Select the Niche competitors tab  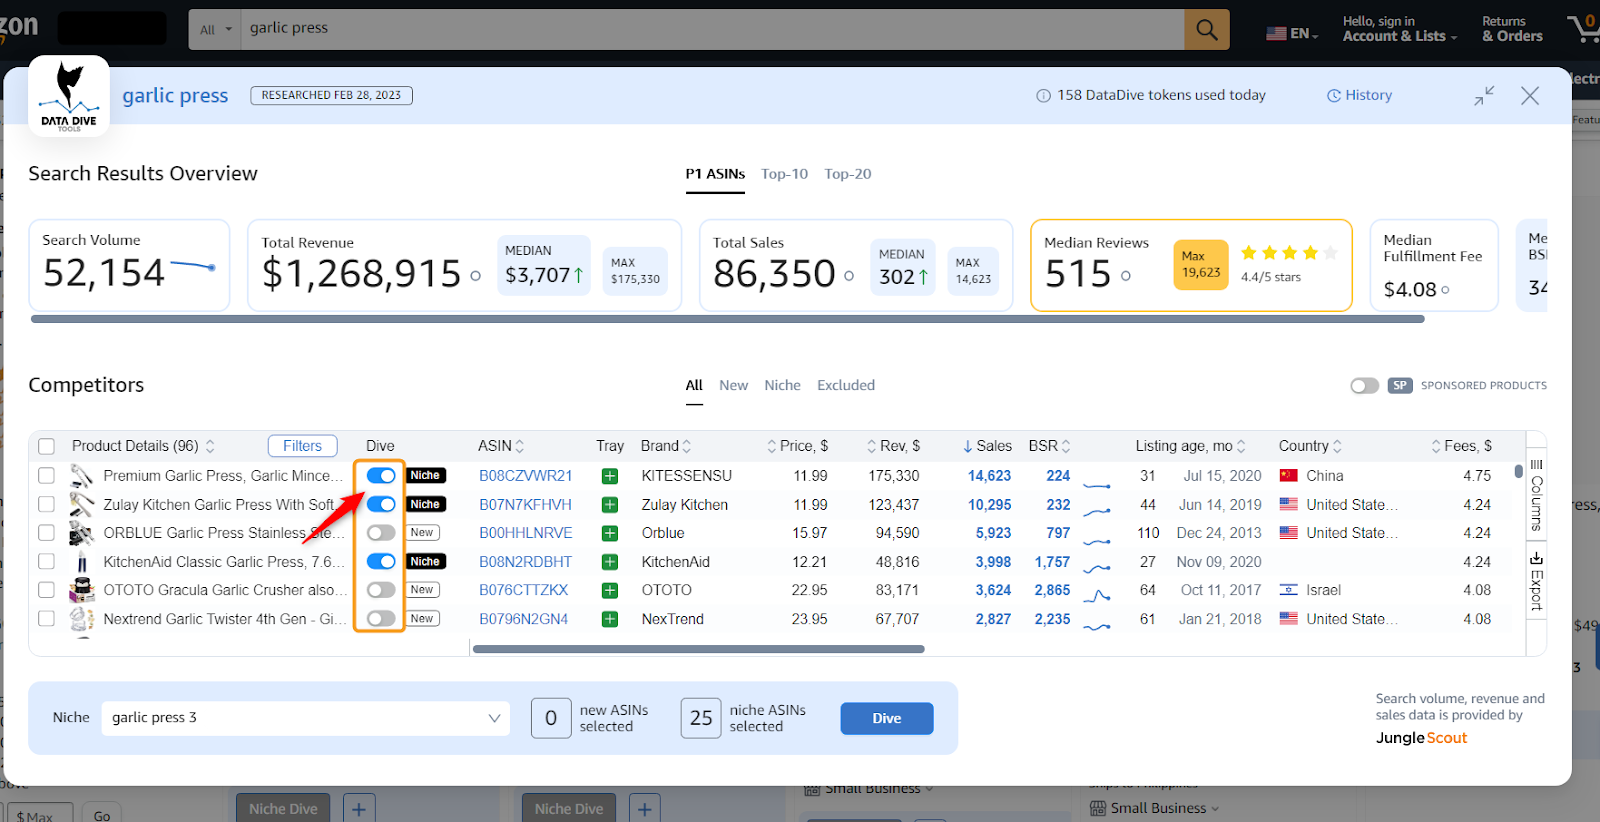pyautogui.click(x=782, y=386)
